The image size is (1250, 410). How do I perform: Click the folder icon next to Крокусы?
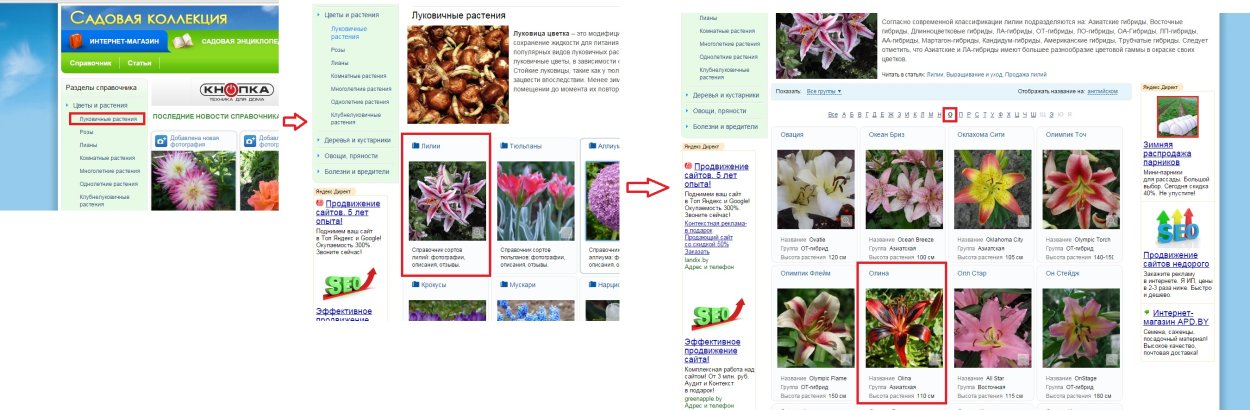(x=415, y=285)
